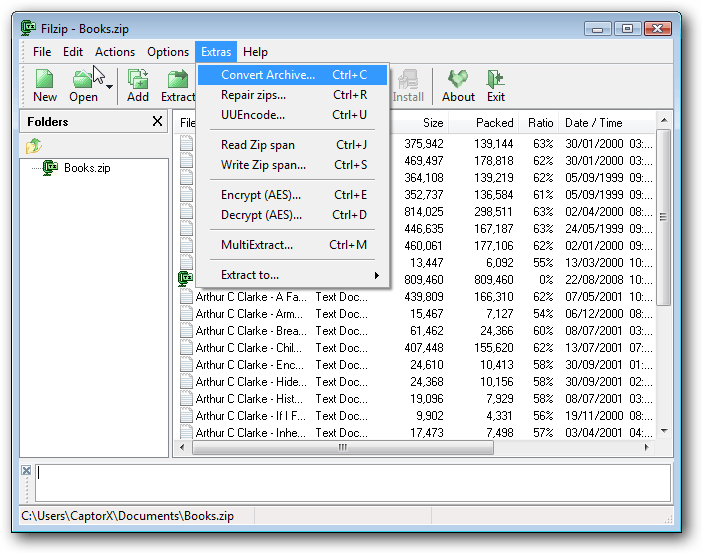The height and width of the screenshot is (553, 702).
Task: Select file Arthur C Clarke - Brea...
Action: coord(251,331)
